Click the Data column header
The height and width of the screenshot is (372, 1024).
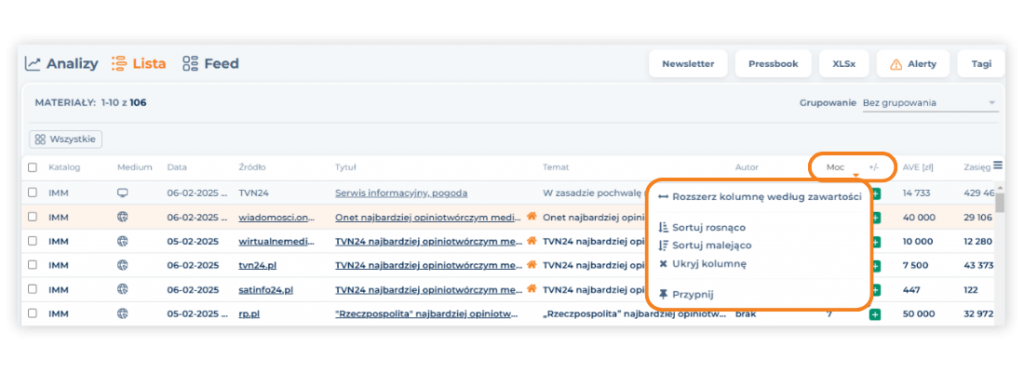pyautogui.click(x=177, y=168)
